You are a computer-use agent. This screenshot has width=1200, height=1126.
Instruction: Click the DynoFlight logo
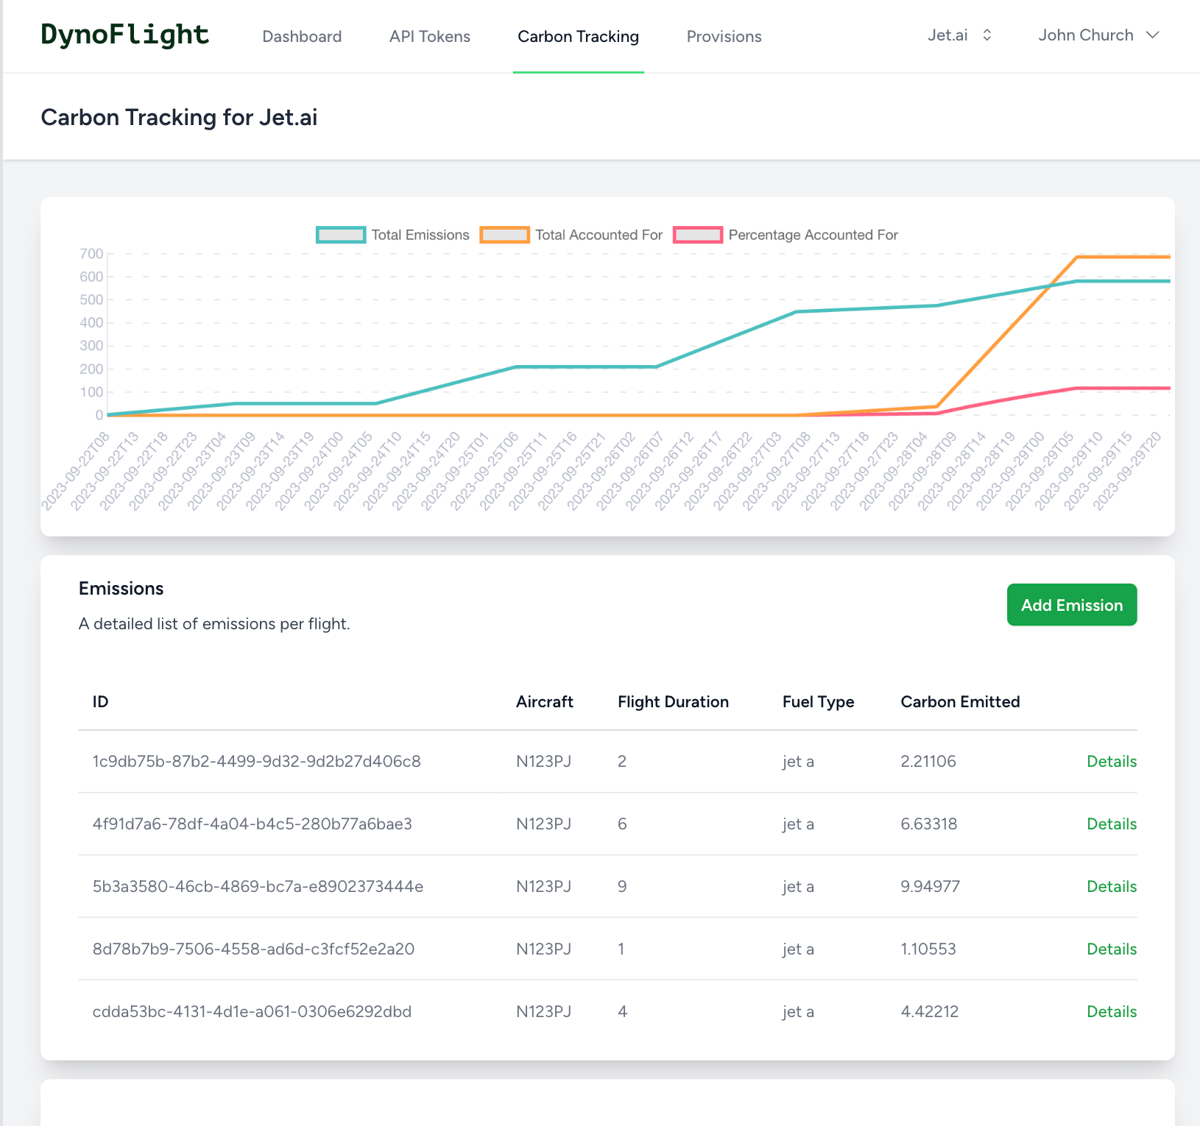pos(124,34)
